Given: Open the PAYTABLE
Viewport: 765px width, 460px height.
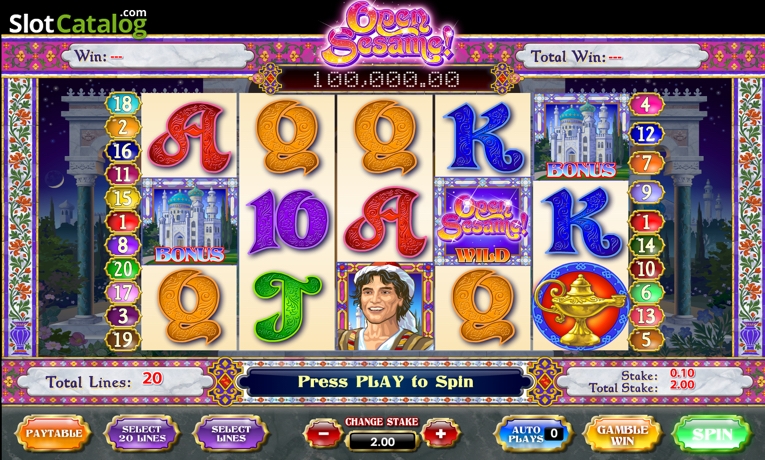Looking at the screenshot, I should point(54,433).
